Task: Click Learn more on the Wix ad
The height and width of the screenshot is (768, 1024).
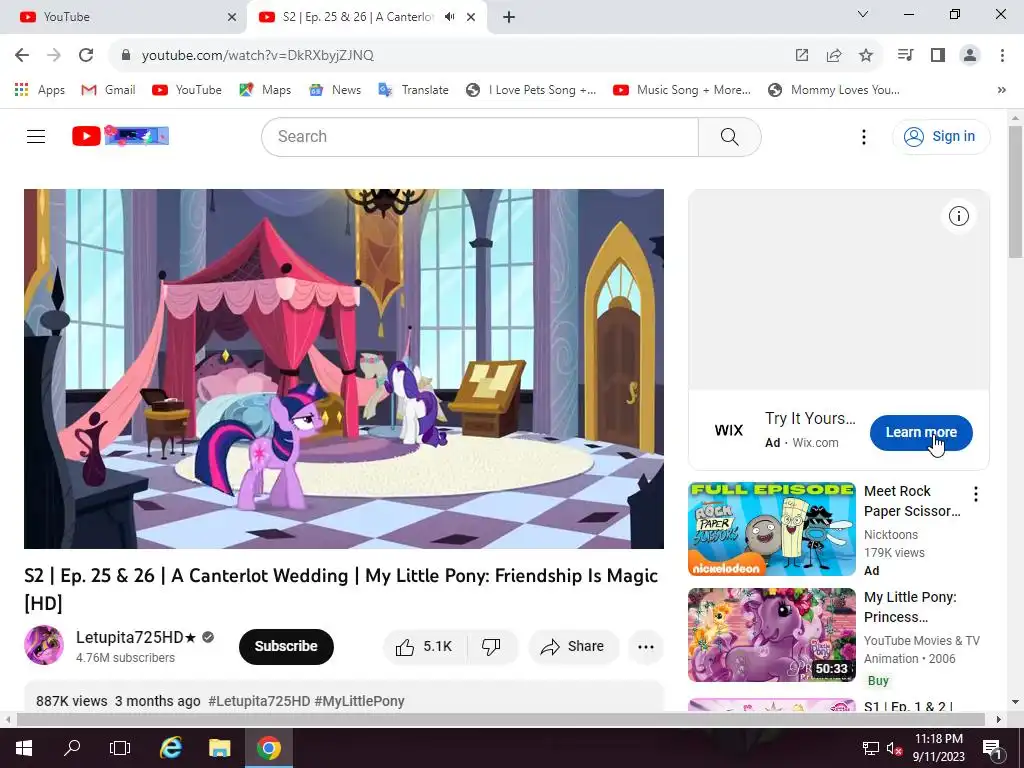Action: [921, 432]
